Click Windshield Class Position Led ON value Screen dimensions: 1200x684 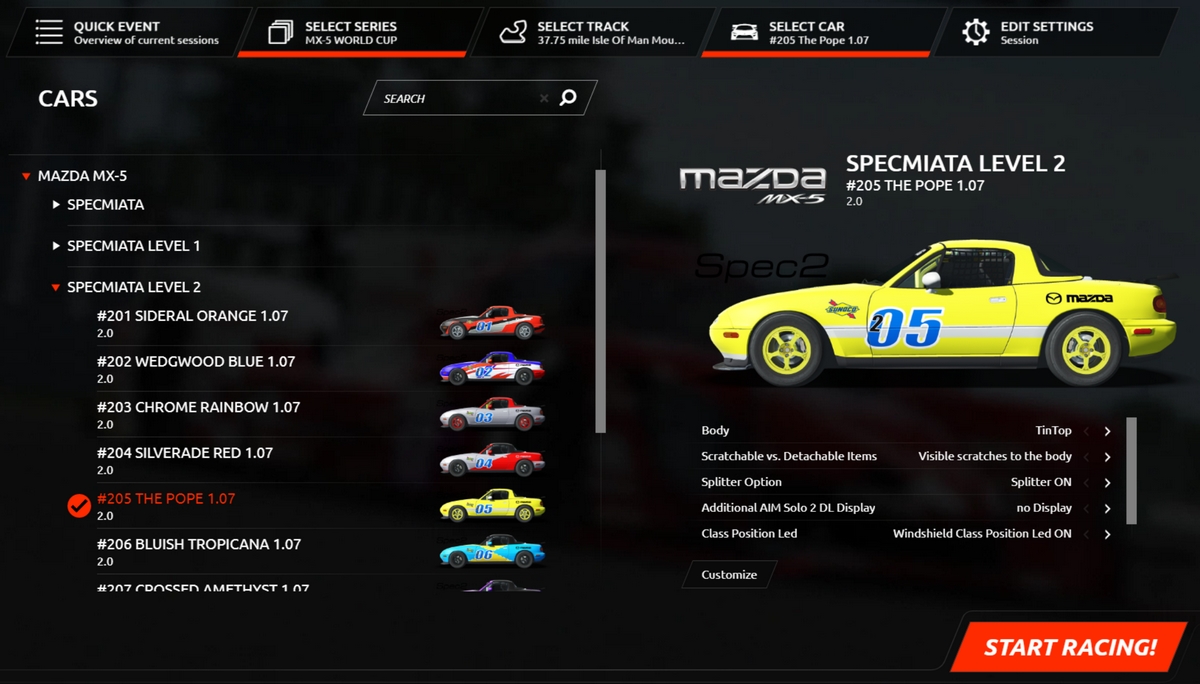tap(982, 534)
